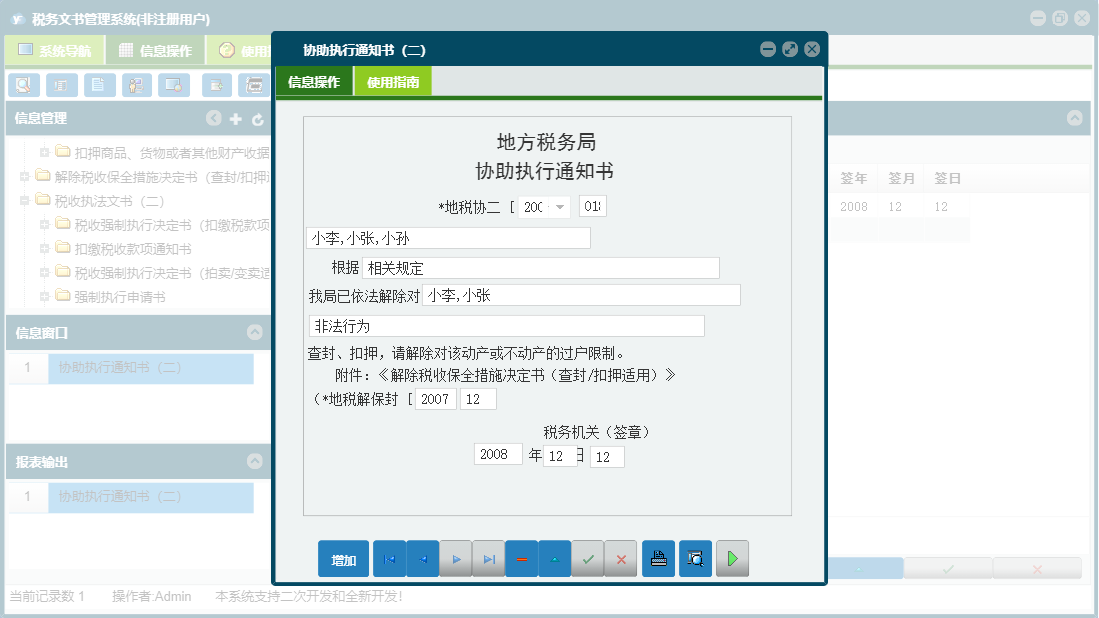Click the plus icon on the 信息管理 header
The height and width of the screenshot is (618, 1099).
236,117
